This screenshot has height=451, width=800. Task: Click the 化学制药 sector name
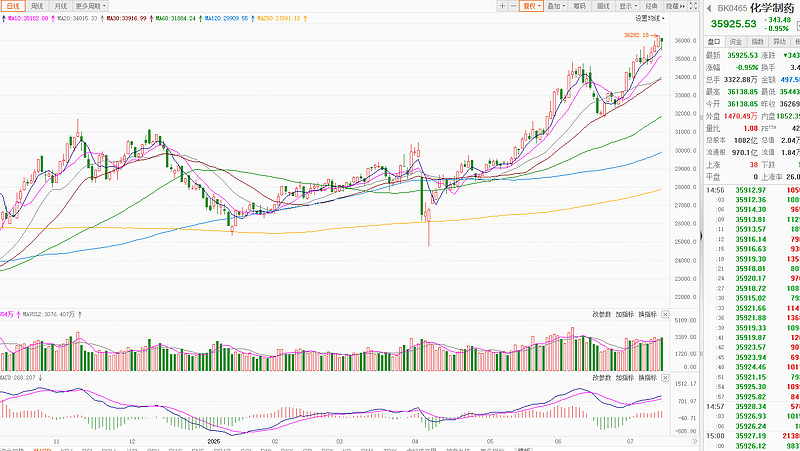[771, 8]
